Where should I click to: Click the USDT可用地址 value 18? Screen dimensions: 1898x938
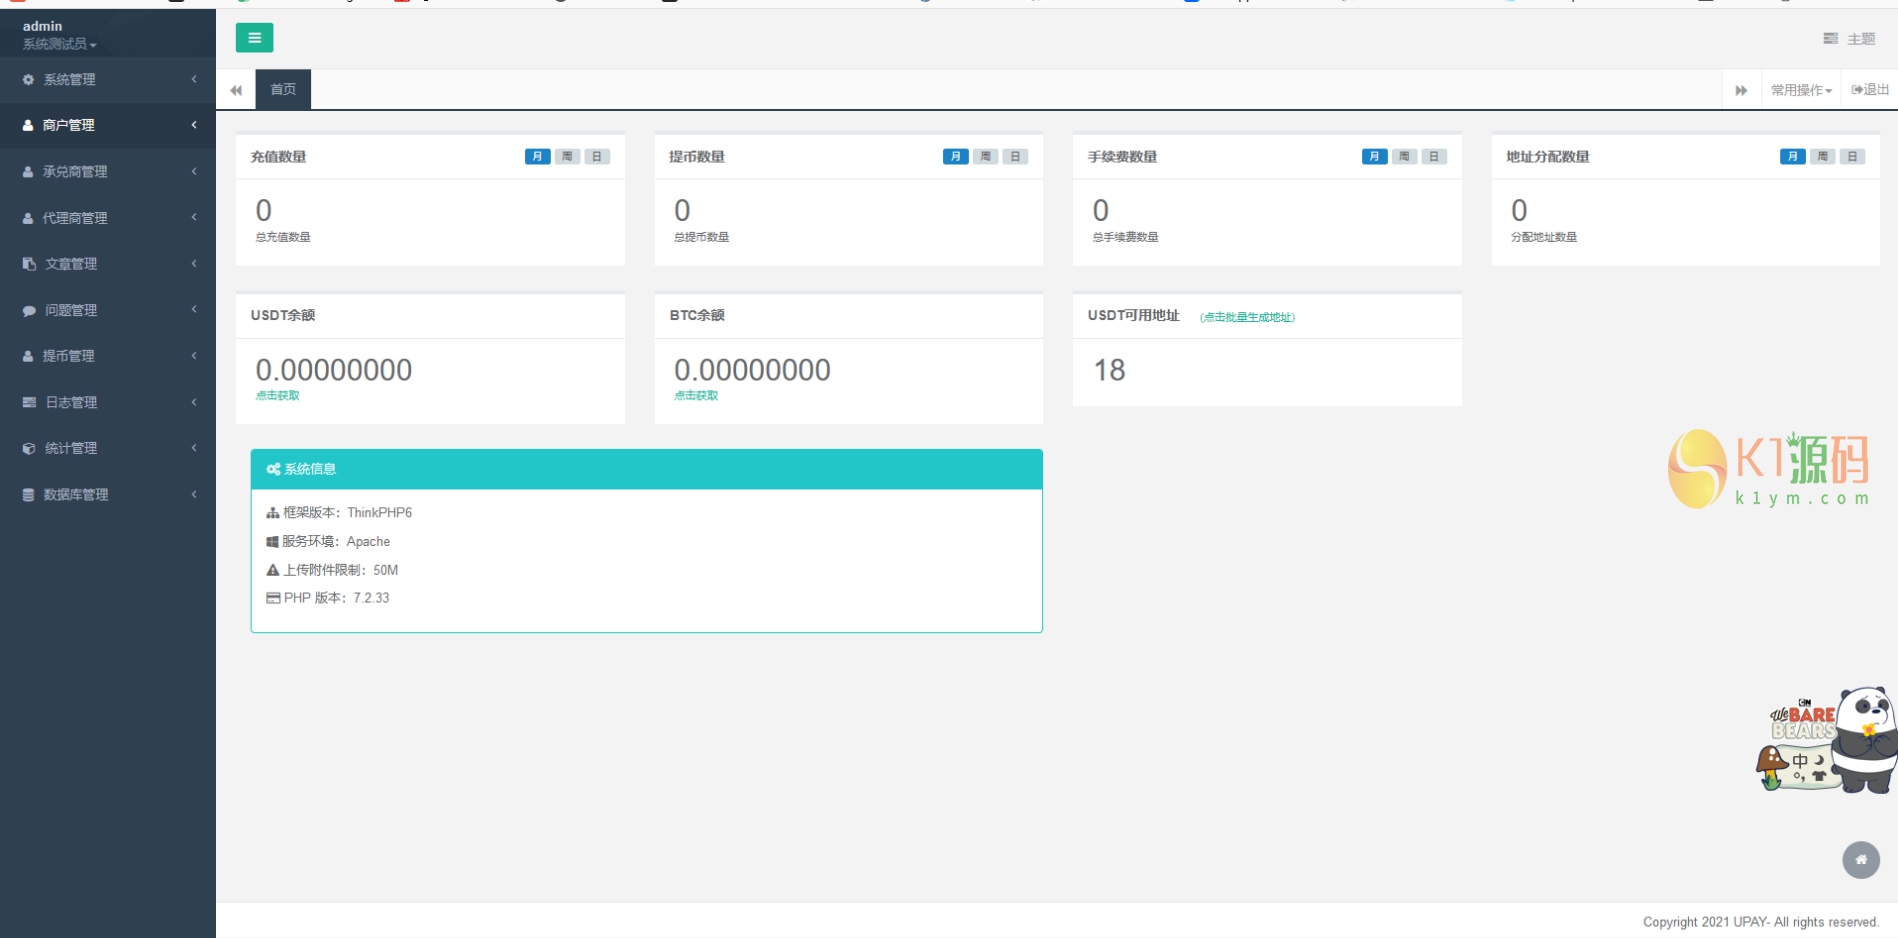tap(1109, 371)
